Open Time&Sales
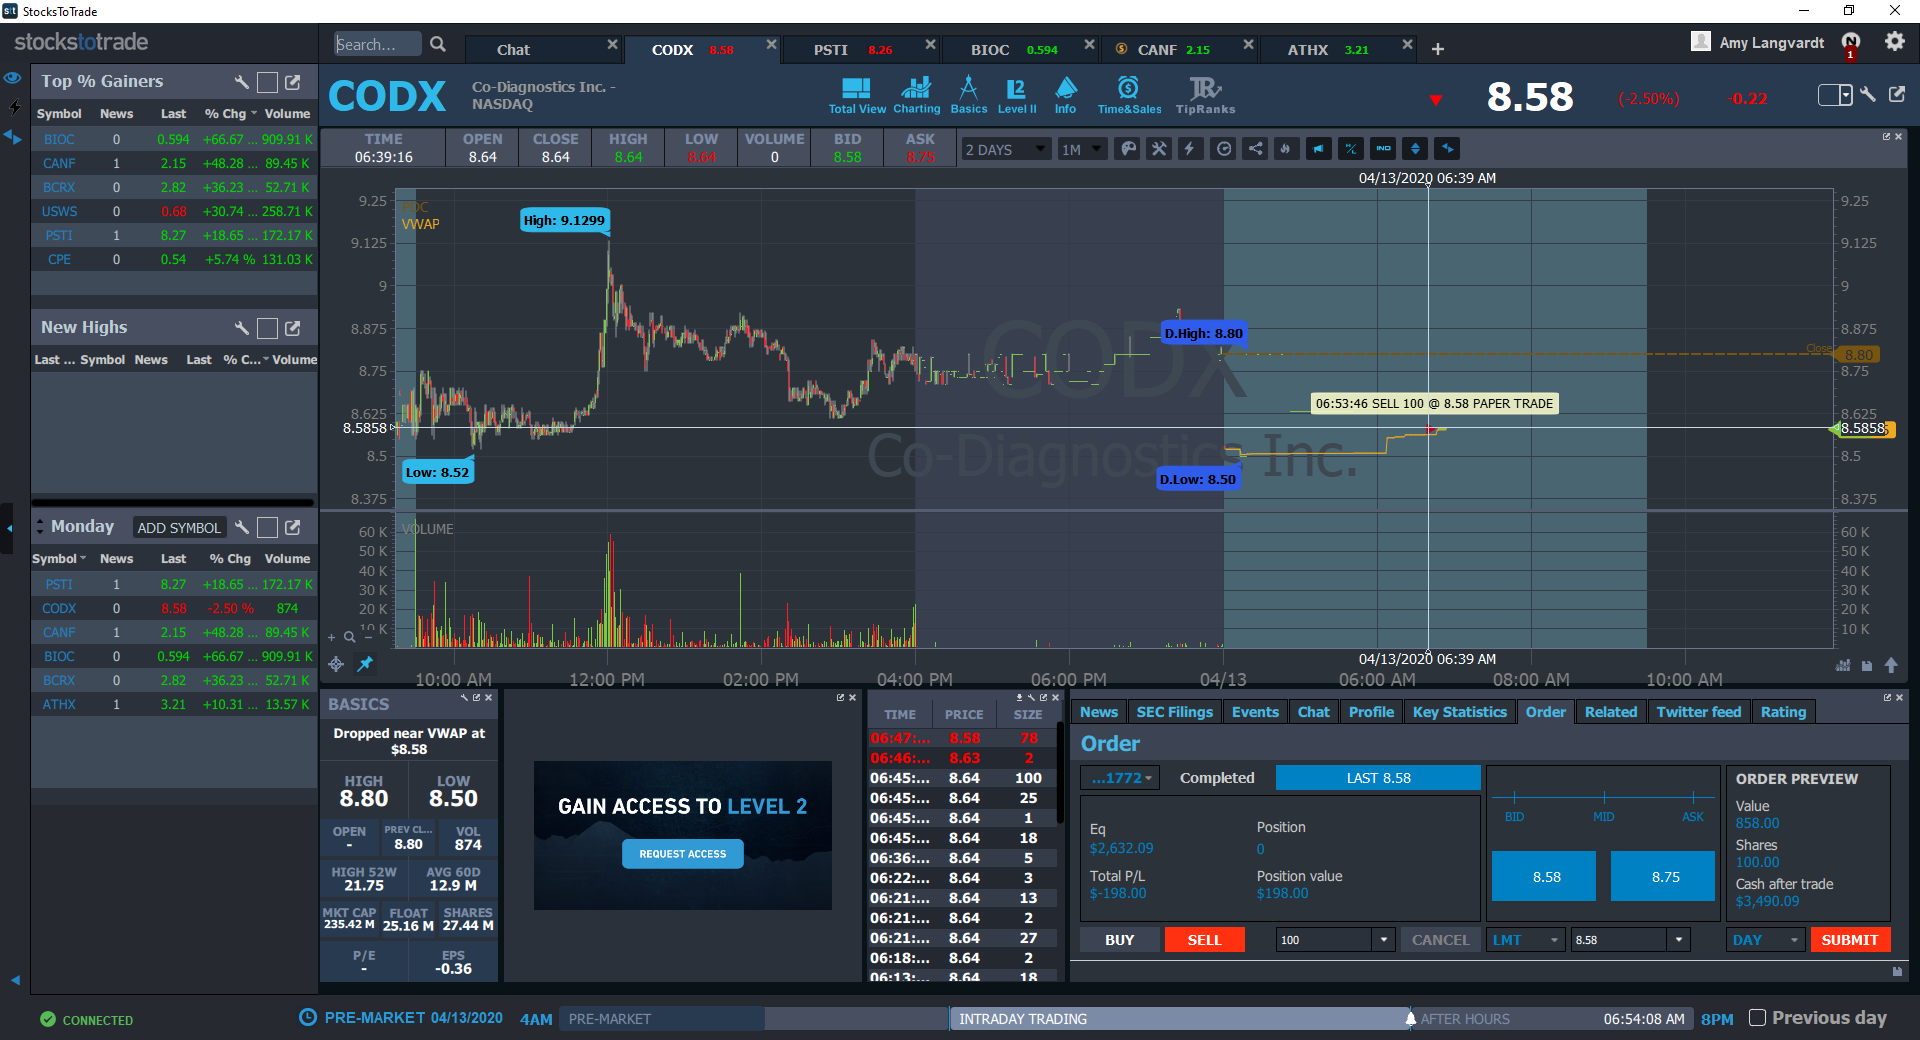The width and height of the screenshot is (1920, 1040). point(1129,96)
